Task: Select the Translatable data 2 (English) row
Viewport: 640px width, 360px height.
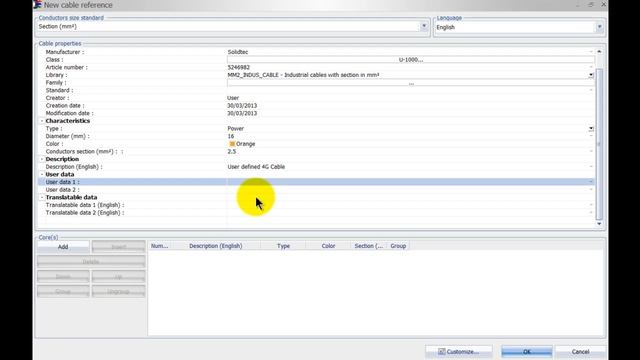Action: [316, 213]
